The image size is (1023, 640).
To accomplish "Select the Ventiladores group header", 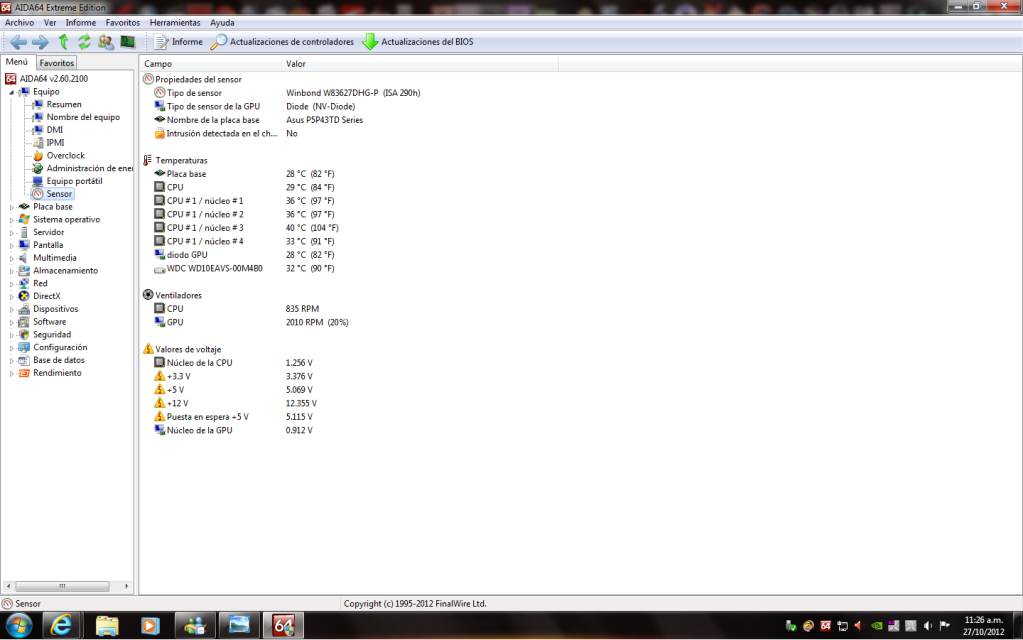I will [172, 296].
